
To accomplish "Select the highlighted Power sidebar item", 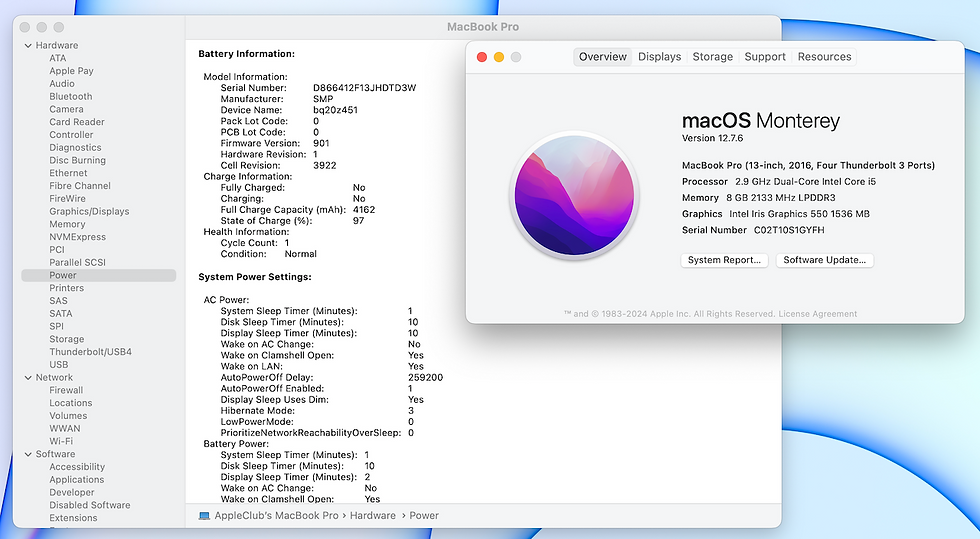I will tap(99, 275).
